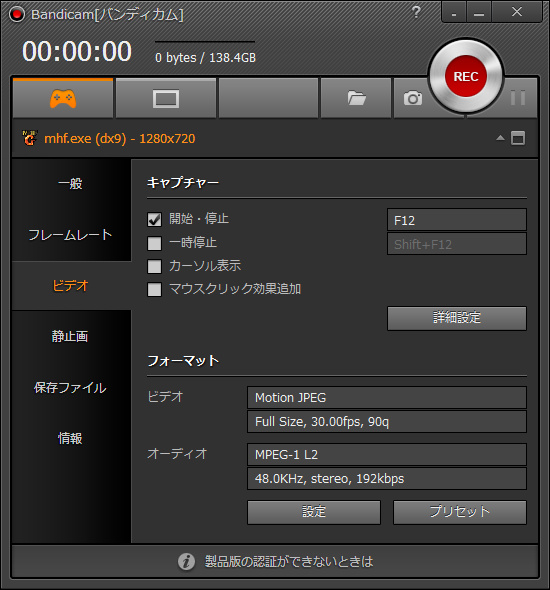550x590 pixels.
Task: Check the マウスクリック効果追加 option
Action: coord(154,290)
